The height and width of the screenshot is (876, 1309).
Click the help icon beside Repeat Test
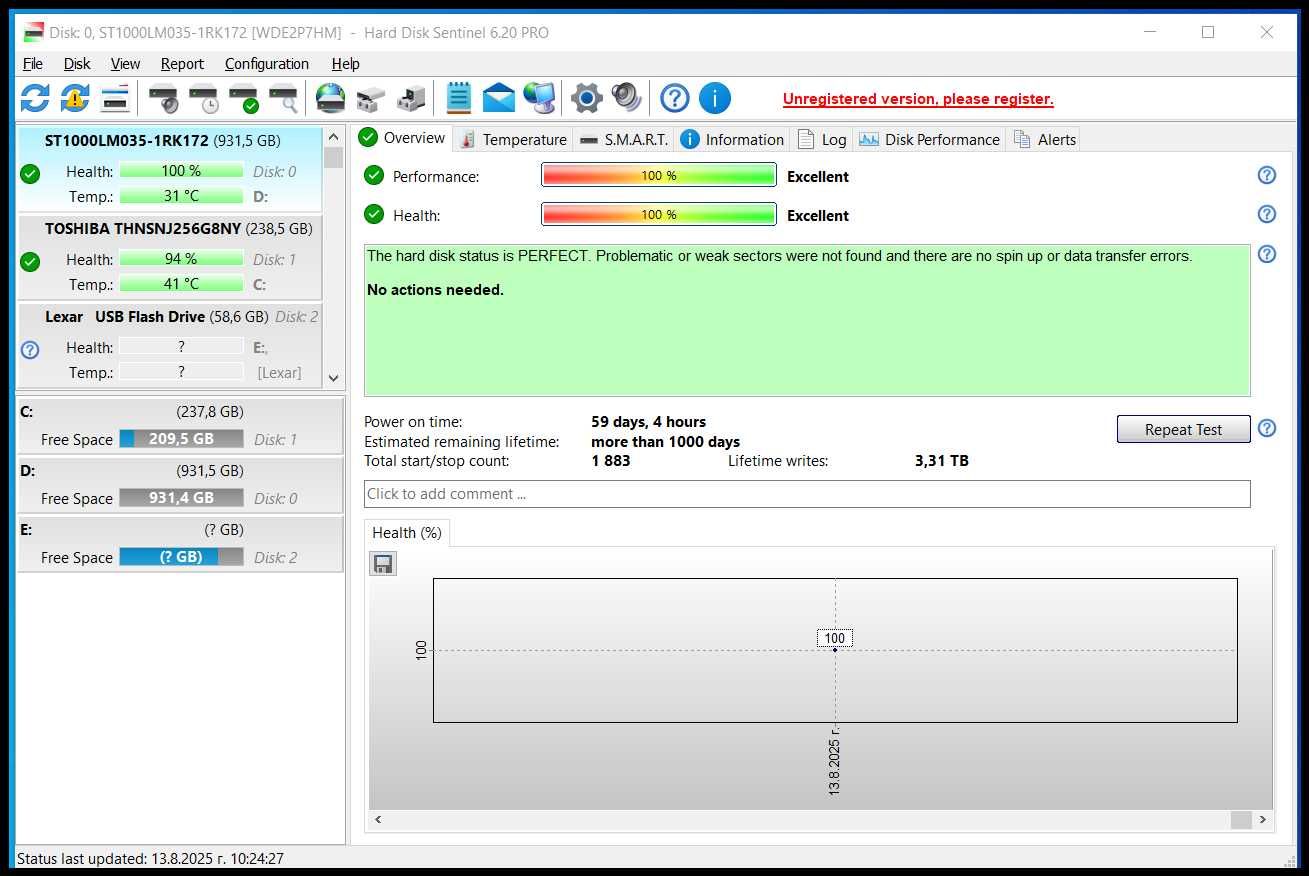[1266, 428]
